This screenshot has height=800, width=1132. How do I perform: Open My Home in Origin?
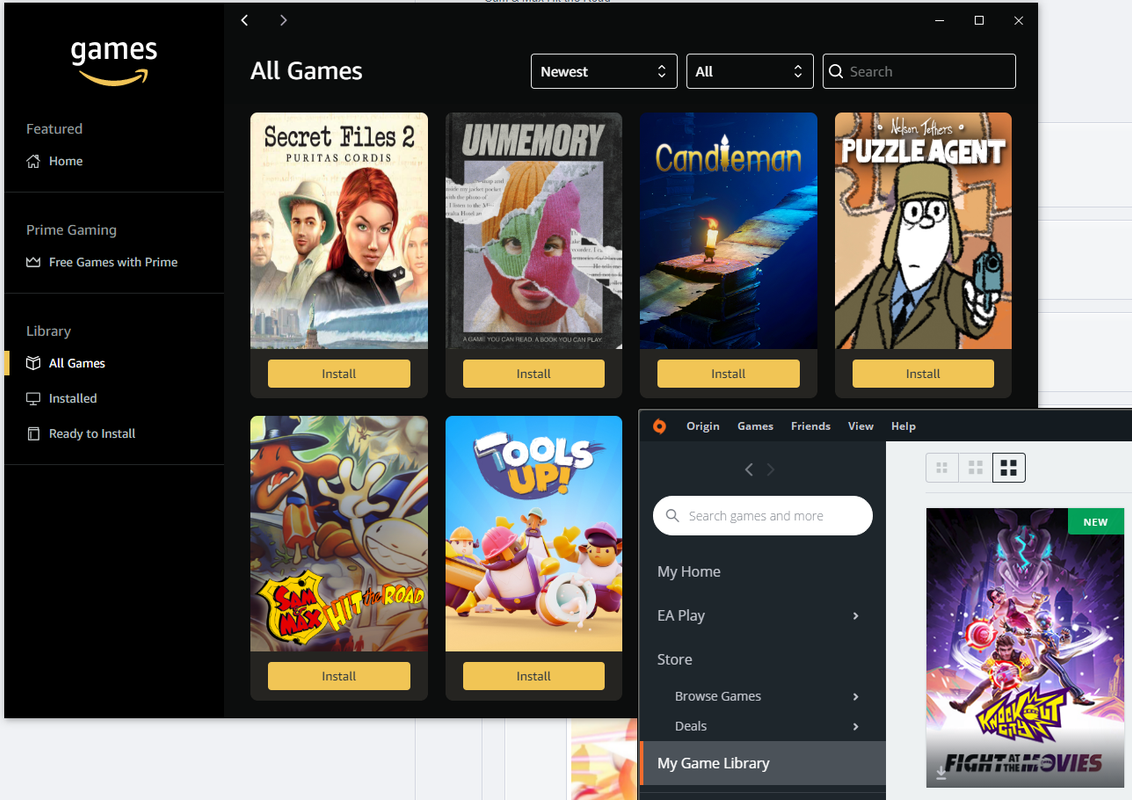click(689, 572)
